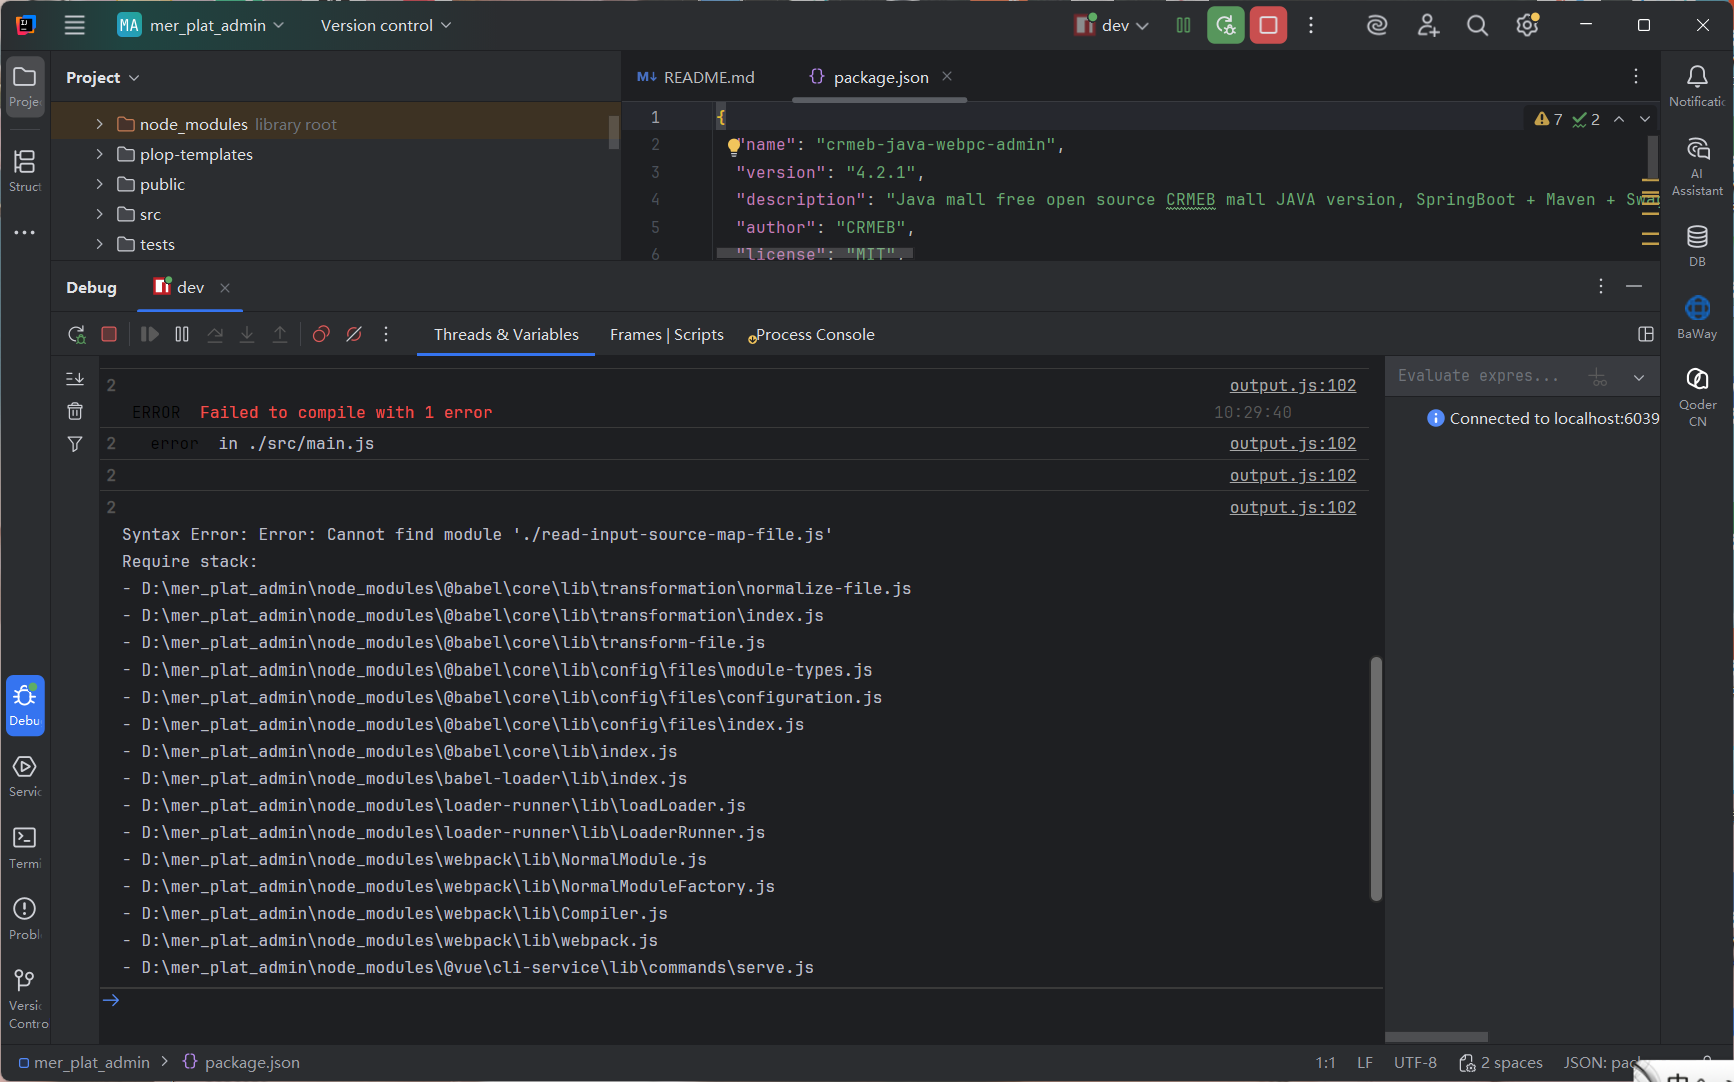Click the Search Everywhere magnifier
The height and width of the screenshot is (1082, 1734).
[1477, 26]
